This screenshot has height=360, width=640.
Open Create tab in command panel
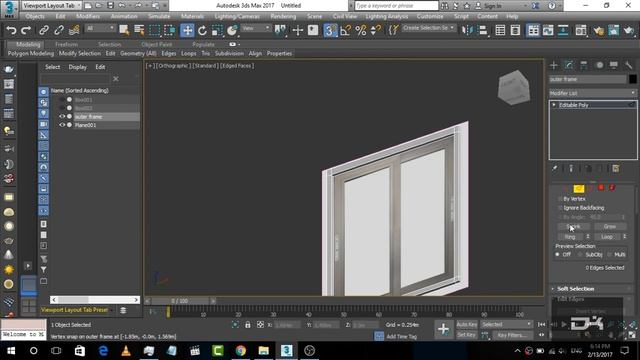[x=554, y=65]
